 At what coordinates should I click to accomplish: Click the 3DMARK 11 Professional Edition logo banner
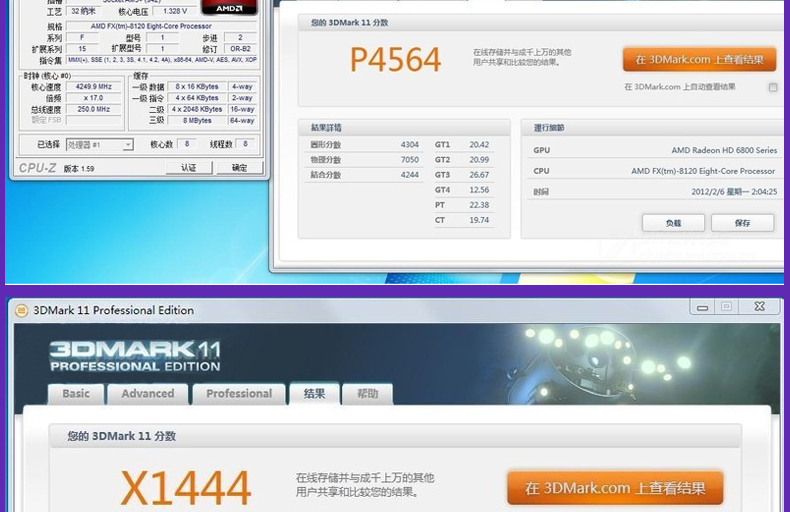[x=135, y=357]
